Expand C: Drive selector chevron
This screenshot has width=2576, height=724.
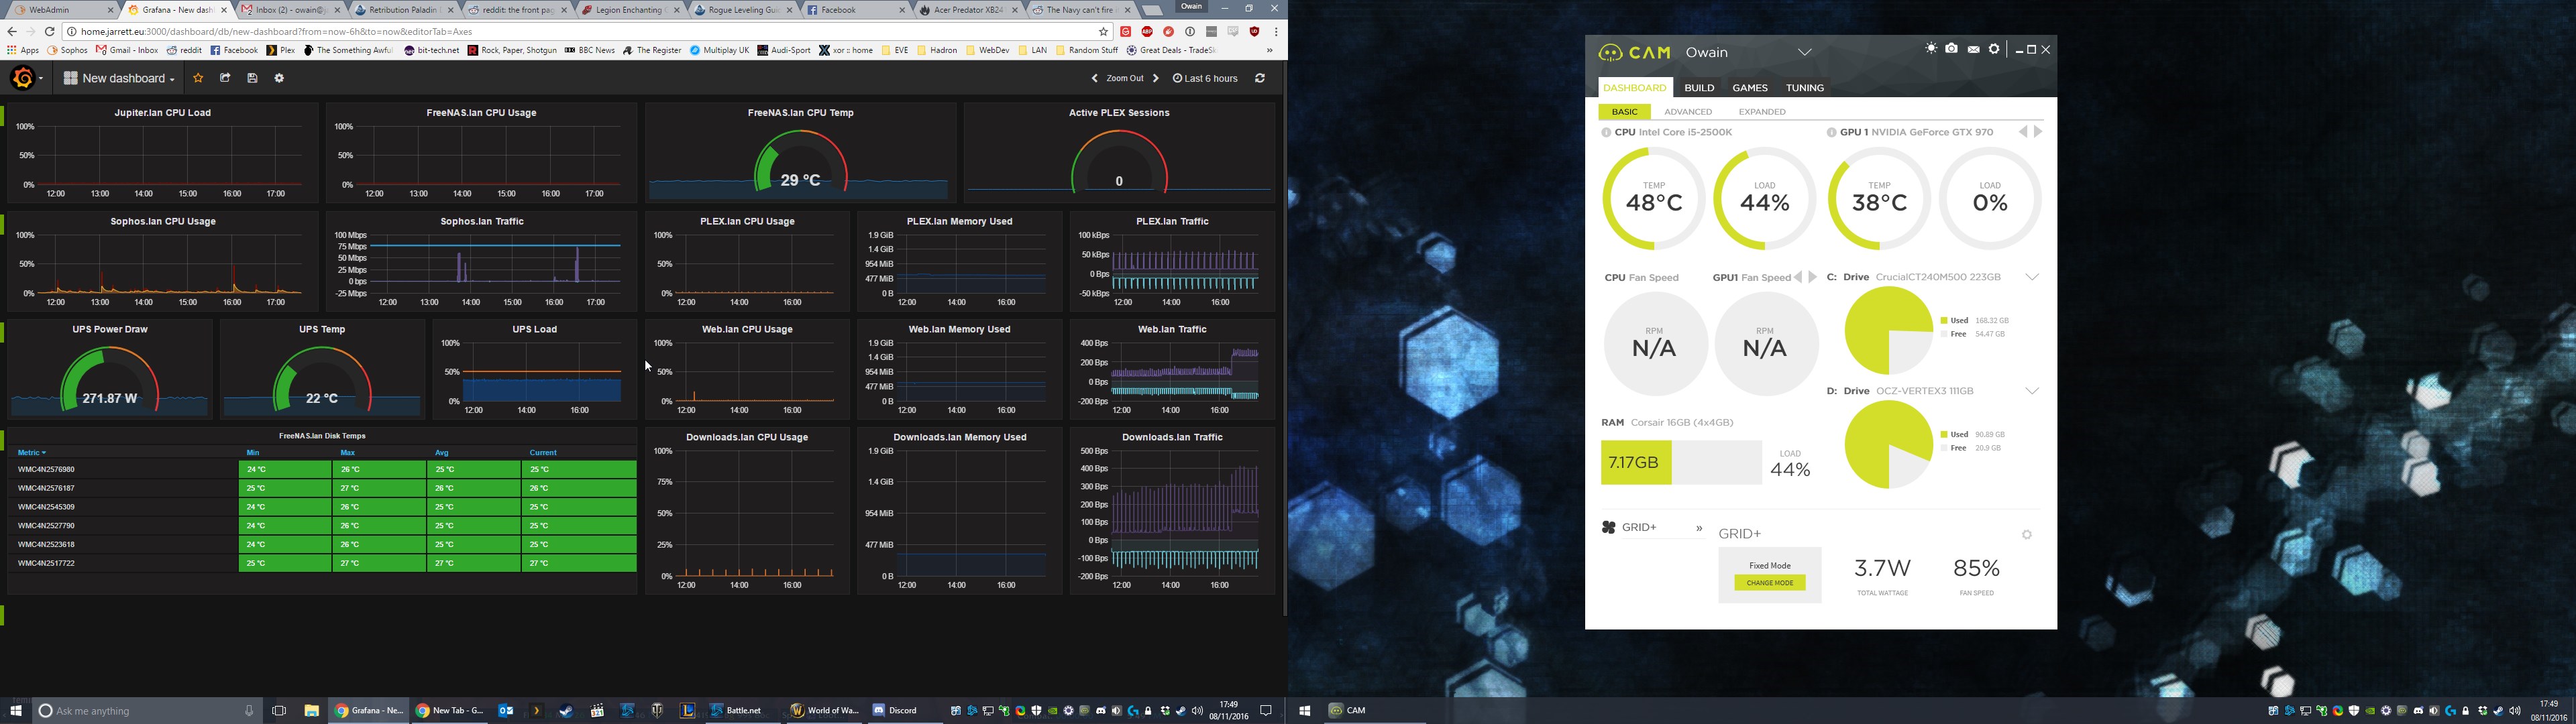[x=2032, y=277]
